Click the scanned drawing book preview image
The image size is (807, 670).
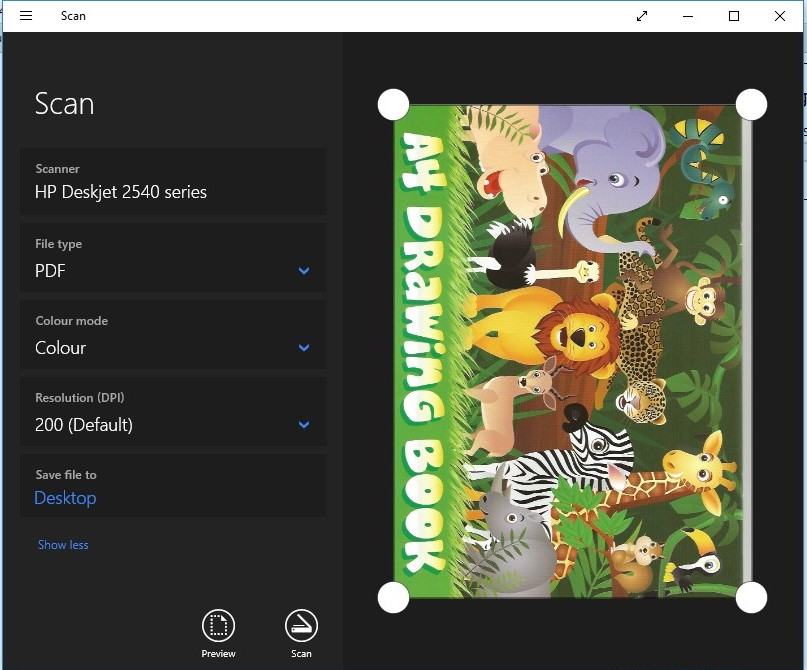click(x=572, y=350)
